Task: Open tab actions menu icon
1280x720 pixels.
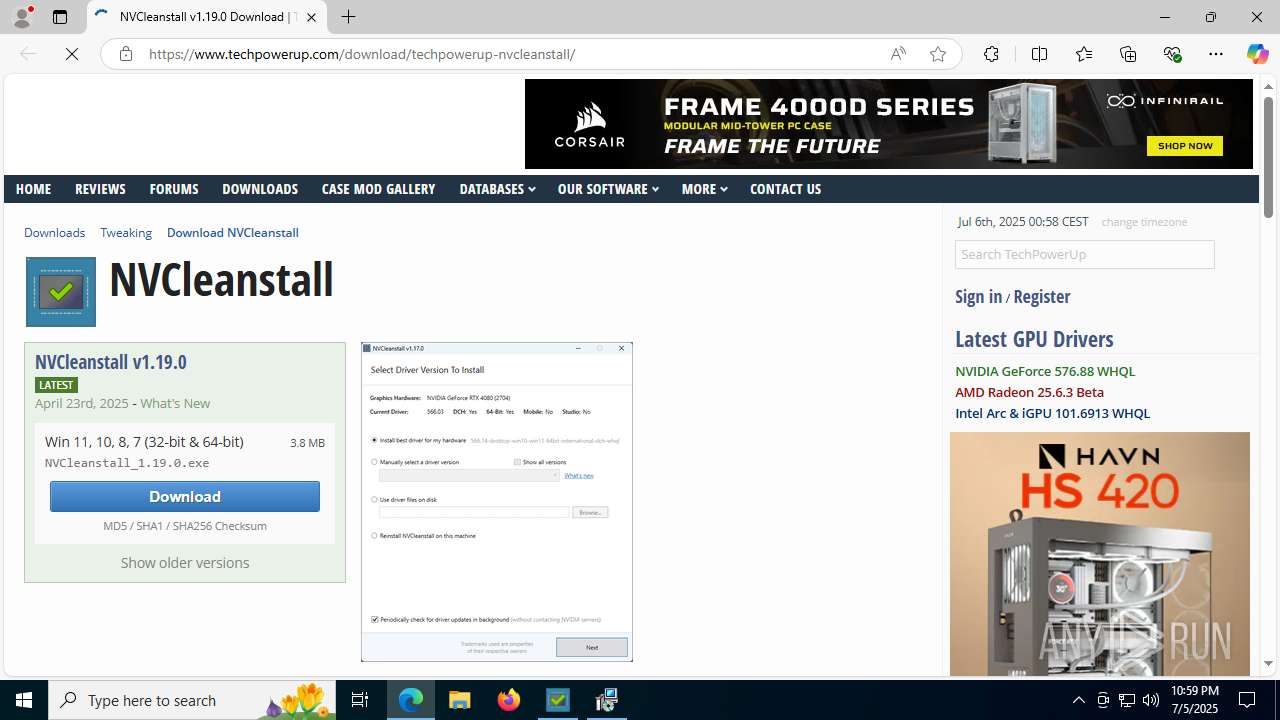Action: (60, 17)
